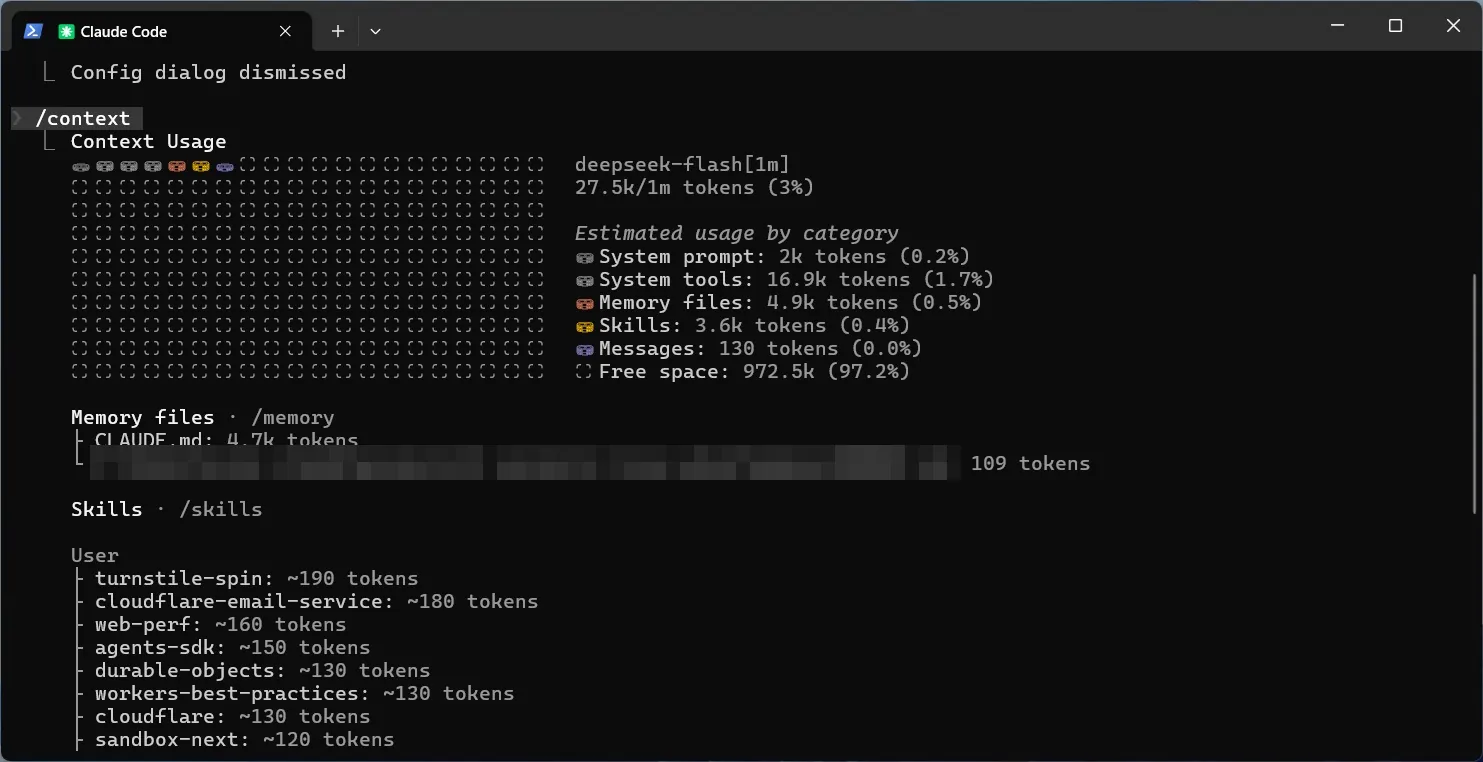Image resolution: width=1483 pixels, height=762 pixels.
Task: Select the turnstile-spin skill row
Action: click(x=256, y=578)
